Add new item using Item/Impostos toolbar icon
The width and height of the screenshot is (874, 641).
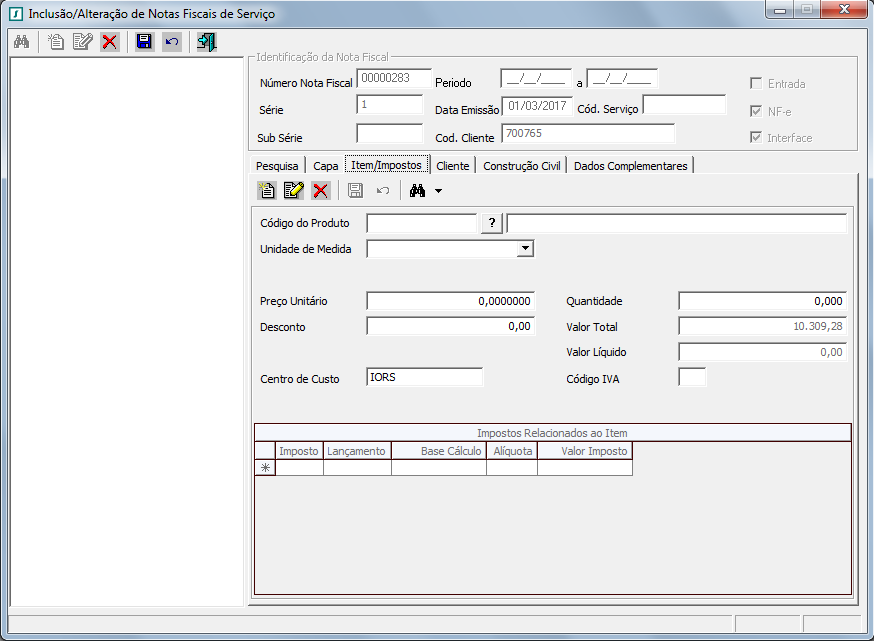coord(266,190)
